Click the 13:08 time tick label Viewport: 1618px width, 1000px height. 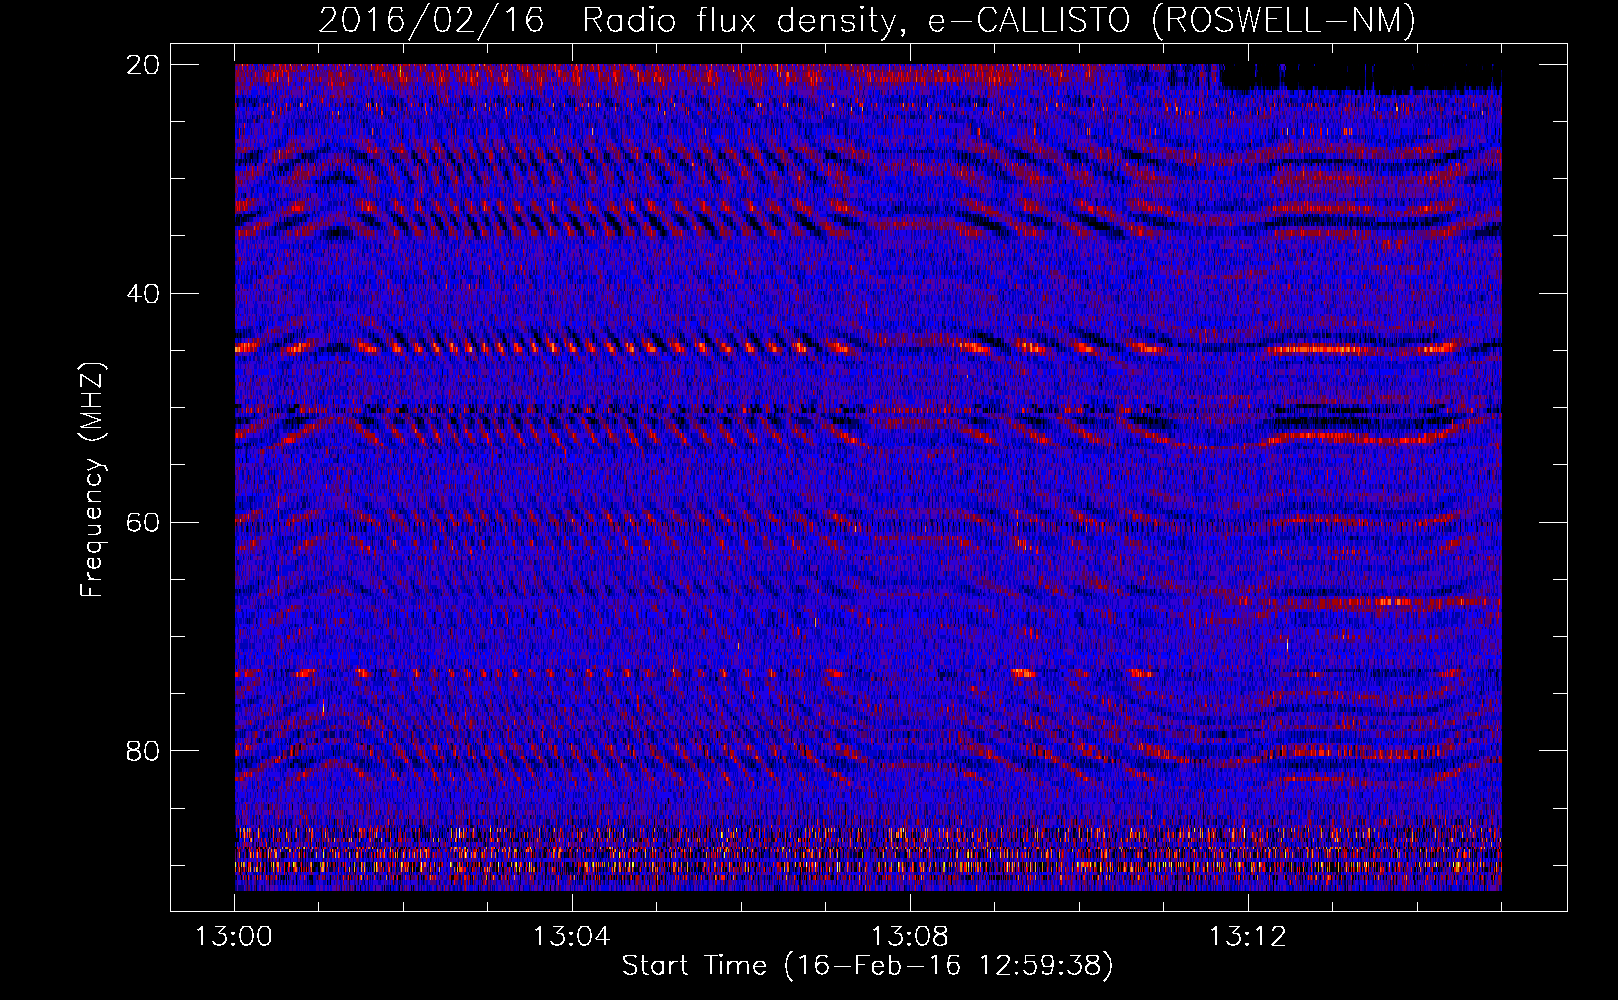pyautogui.click(x=910, y=937)
